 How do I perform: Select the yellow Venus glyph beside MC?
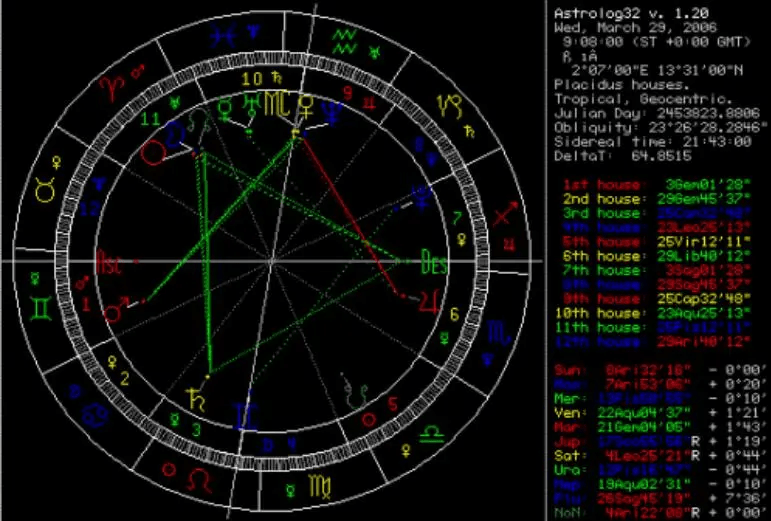click(306, 106)
